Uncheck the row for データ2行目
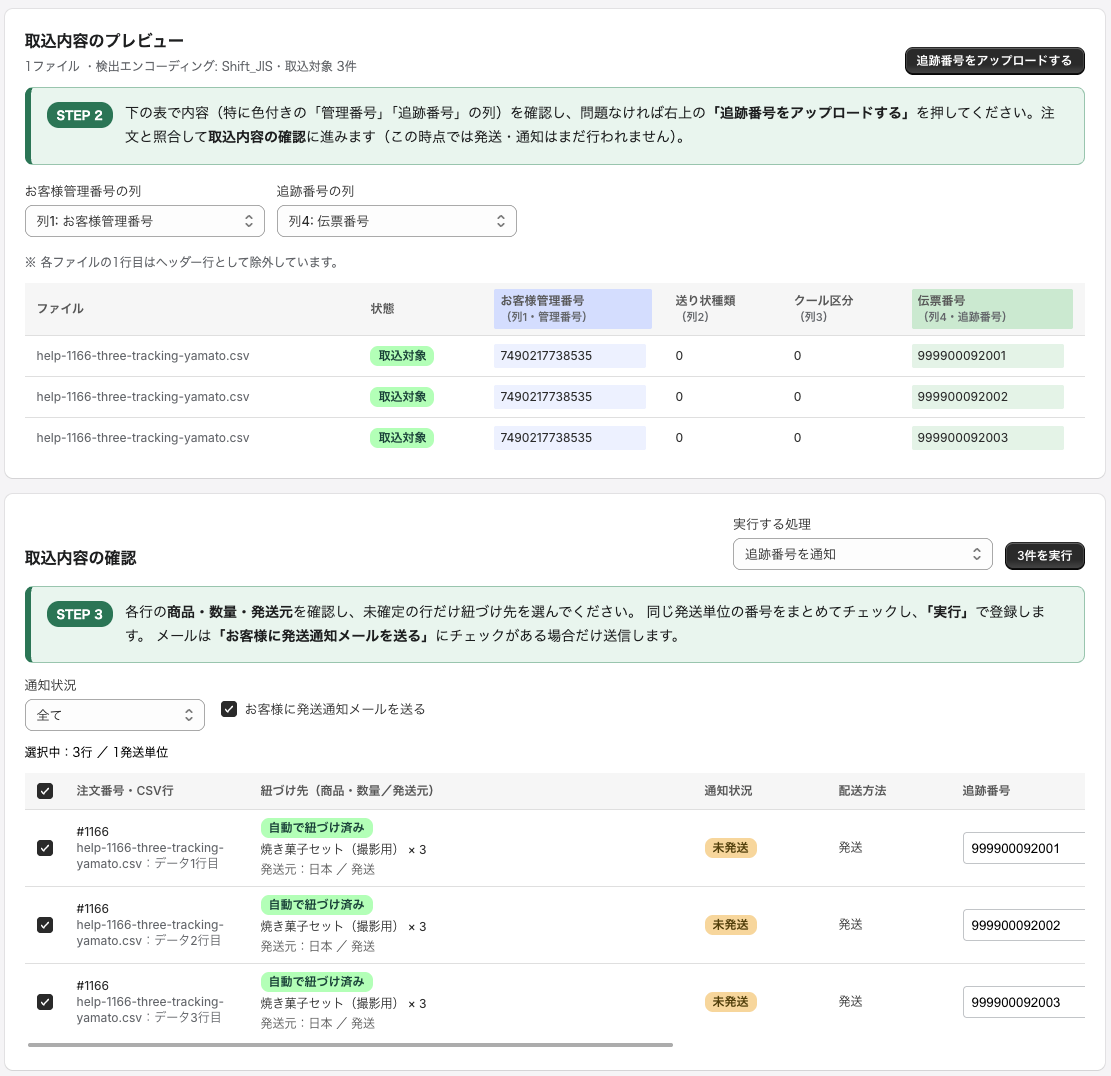The image size is (1111, 1076). (45, 925)
